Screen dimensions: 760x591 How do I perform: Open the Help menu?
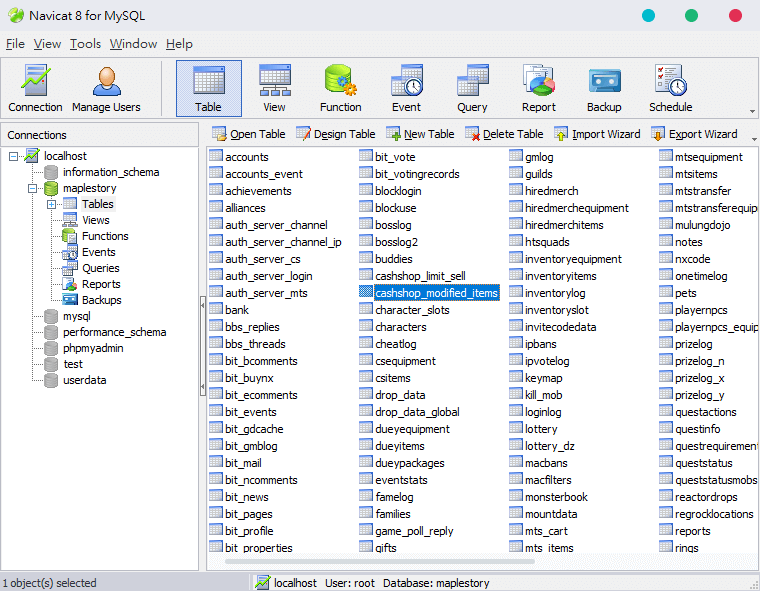pyautogui.click(x=179, y=44)
